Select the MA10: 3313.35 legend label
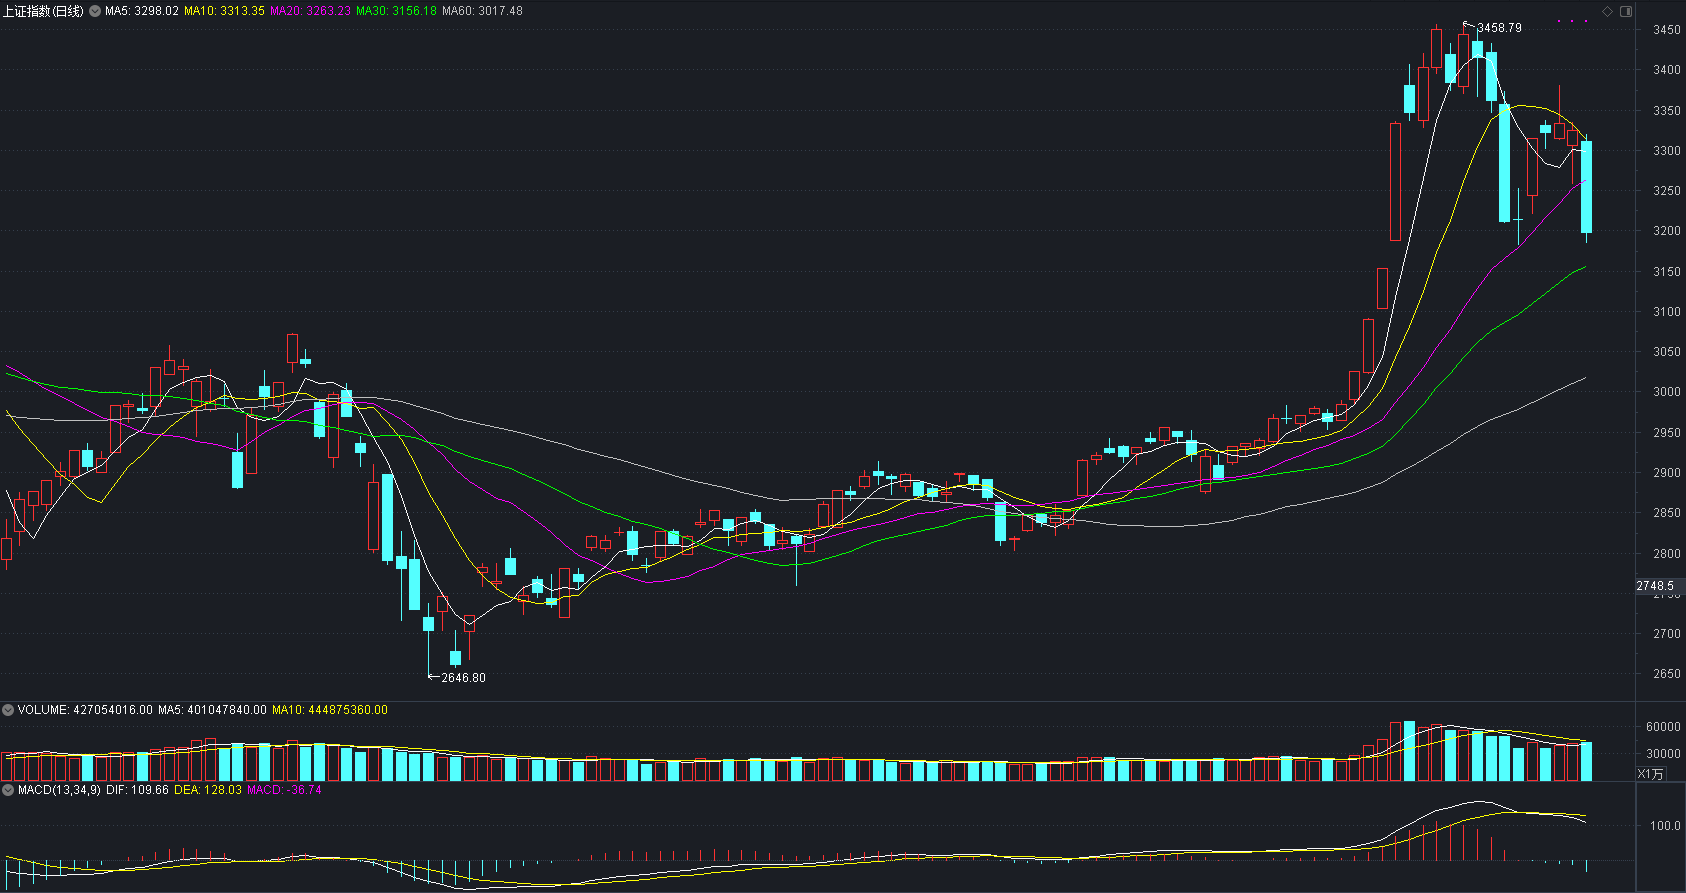 [x=224, y=11]
